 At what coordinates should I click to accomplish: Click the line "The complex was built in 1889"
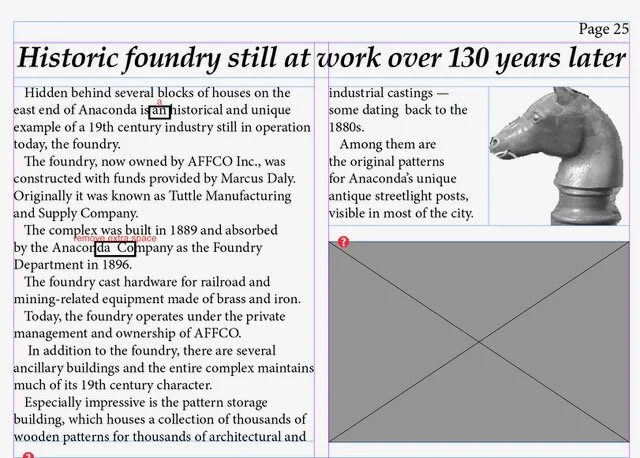(x=151, y=231)
